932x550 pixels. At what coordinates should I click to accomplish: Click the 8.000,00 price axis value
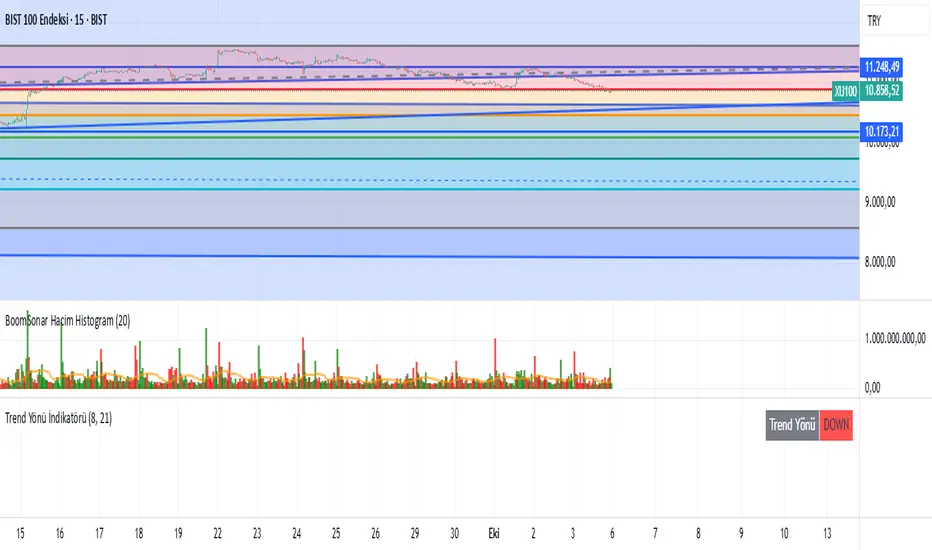click(880, 262)
